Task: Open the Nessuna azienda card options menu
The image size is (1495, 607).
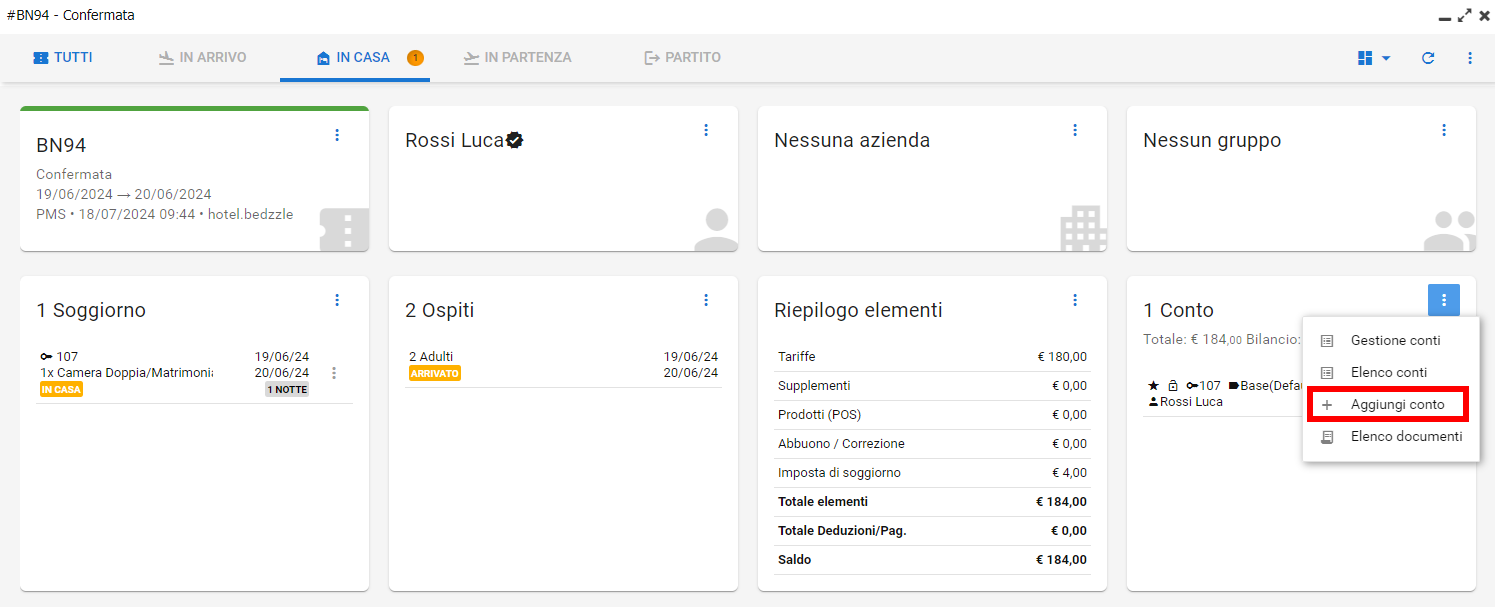Action: (1075, 130)
